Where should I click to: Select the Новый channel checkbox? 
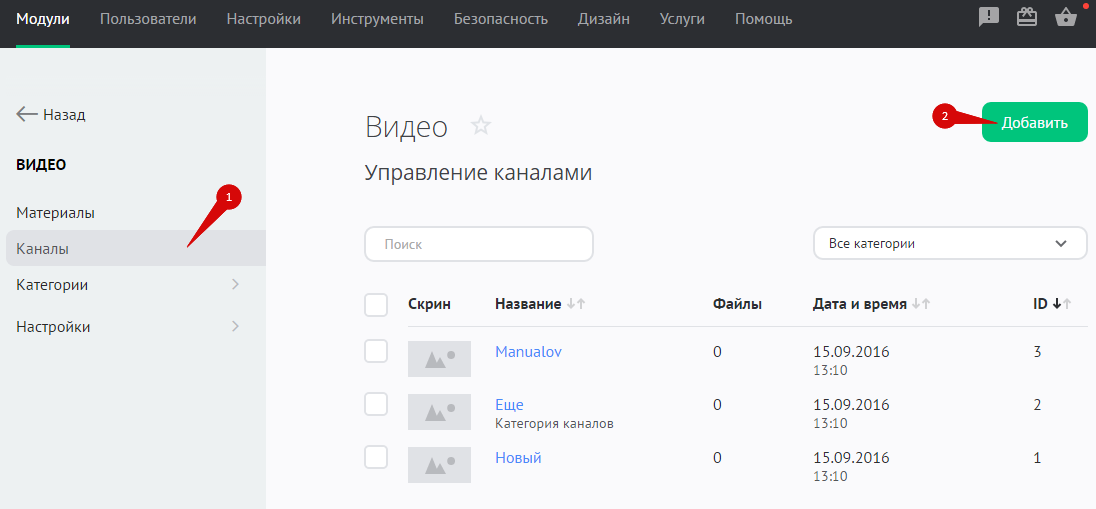[376, 458]
